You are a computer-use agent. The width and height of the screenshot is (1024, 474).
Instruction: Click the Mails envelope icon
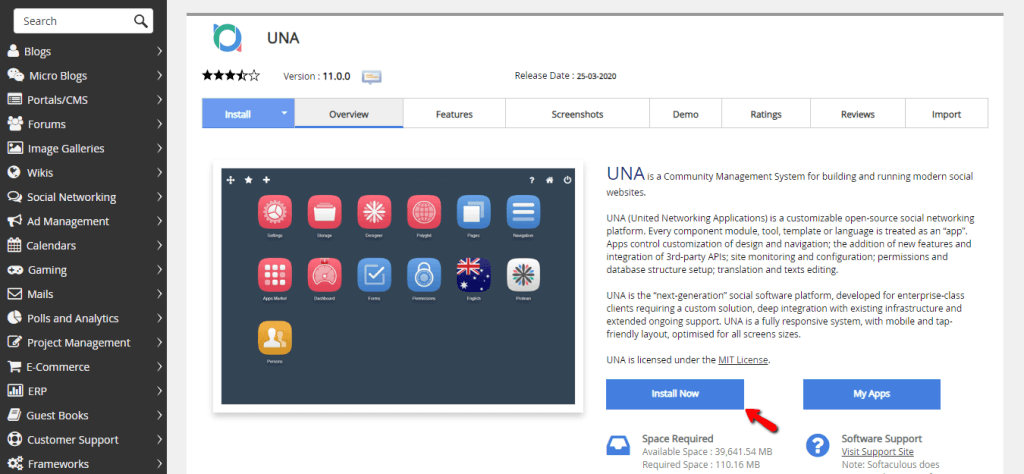[14, 294]
